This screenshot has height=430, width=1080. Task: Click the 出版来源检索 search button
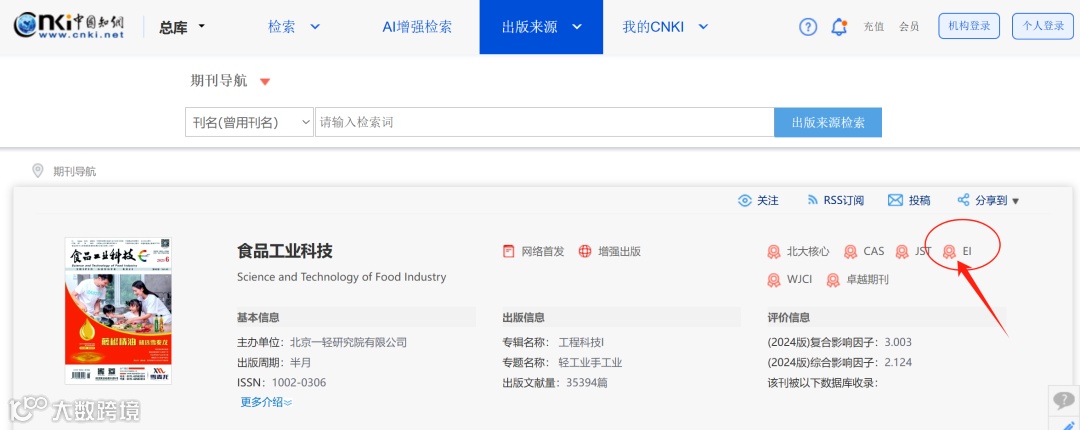[x=828, y=122]
